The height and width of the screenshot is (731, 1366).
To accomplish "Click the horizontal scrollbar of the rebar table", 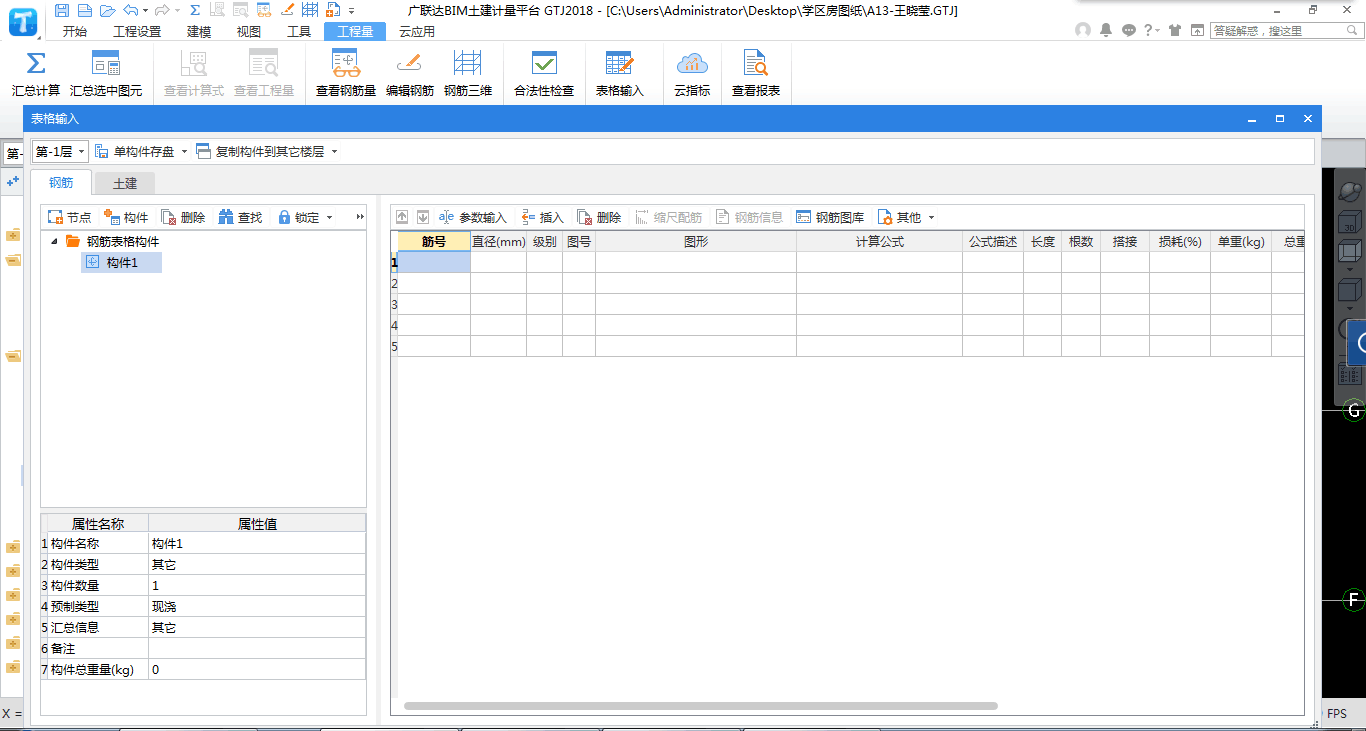I will point(700,706).
